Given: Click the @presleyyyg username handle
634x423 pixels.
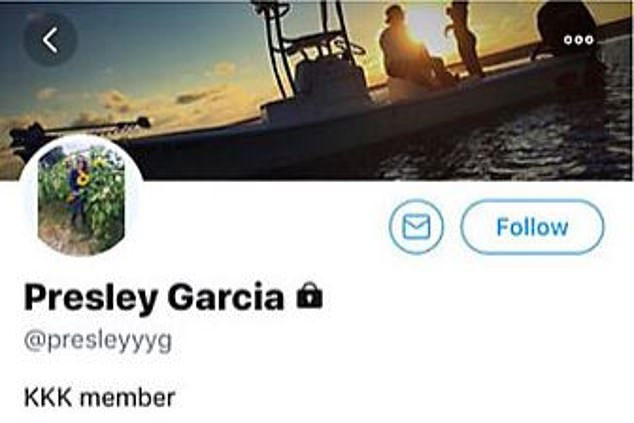Looking at the screenshot, I should [x=98, y=342].
